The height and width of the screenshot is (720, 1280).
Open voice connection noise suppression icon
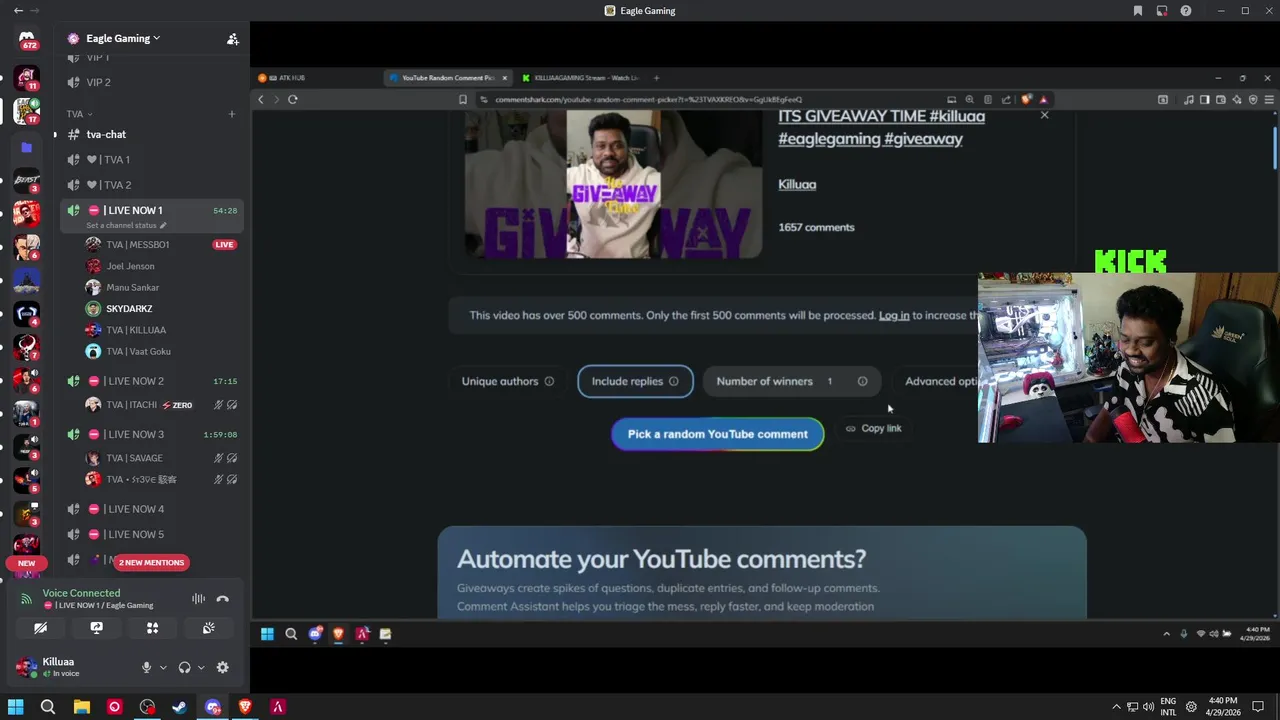198,599
